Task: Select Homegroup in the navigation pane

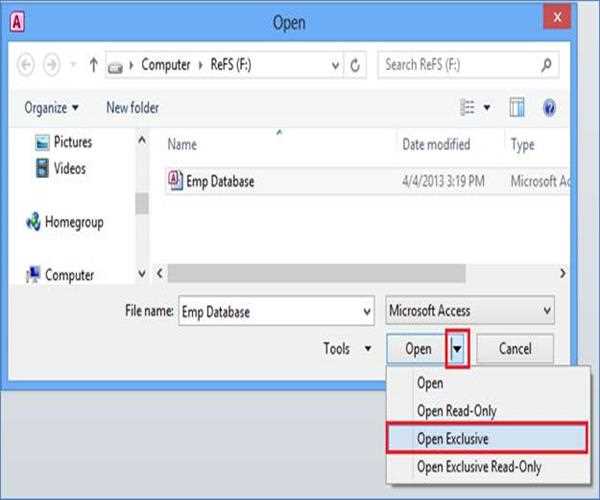Action: [x=65, y=222]
